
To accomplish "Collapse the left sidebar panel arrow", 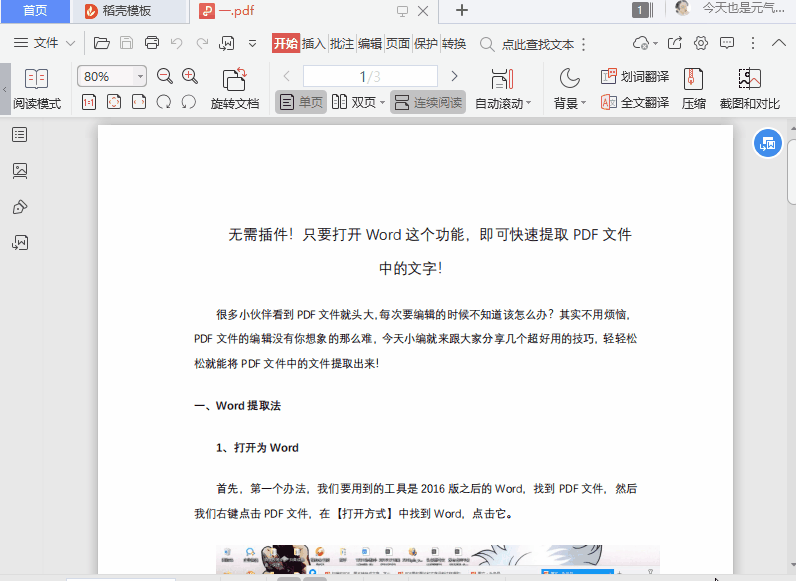I will [5, 89].
